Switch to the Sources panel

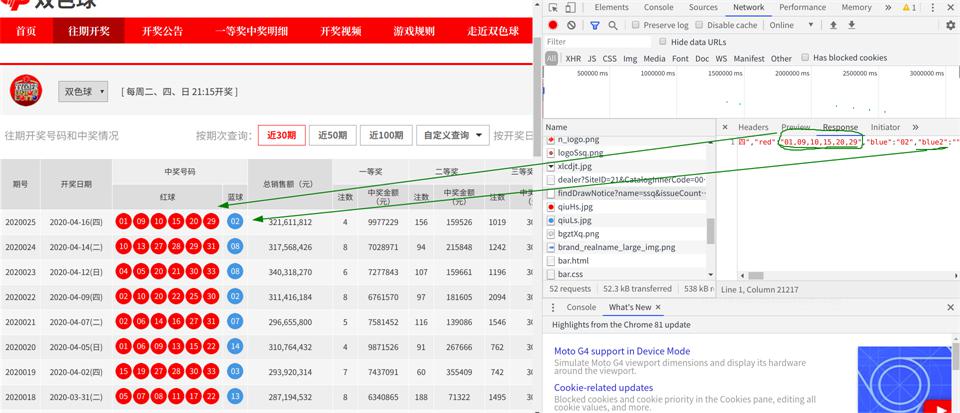click(703, 7)
